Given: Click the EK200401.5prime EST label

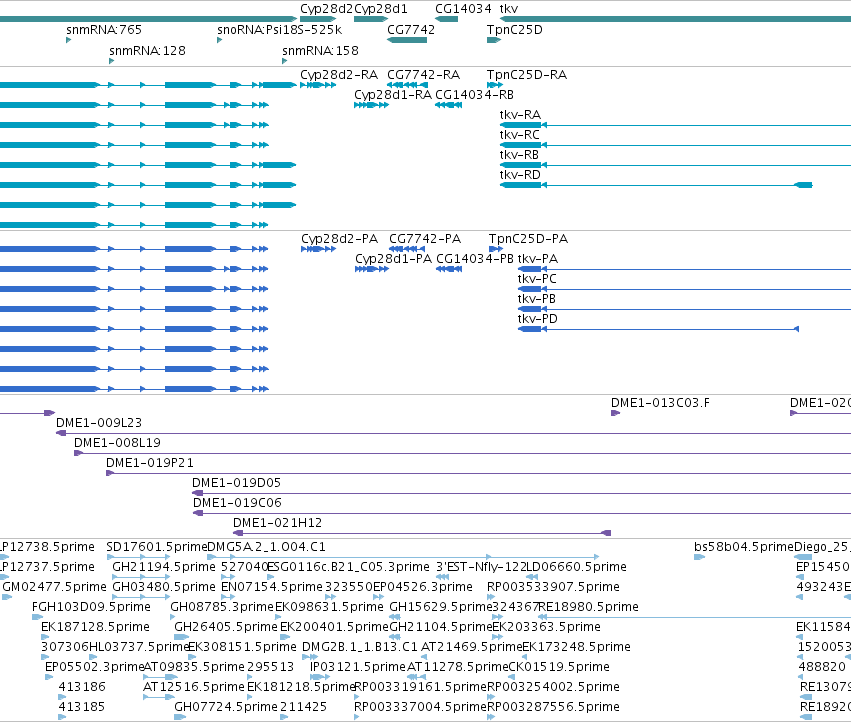Looking at the screenshot, I should [x=334, y=628].
